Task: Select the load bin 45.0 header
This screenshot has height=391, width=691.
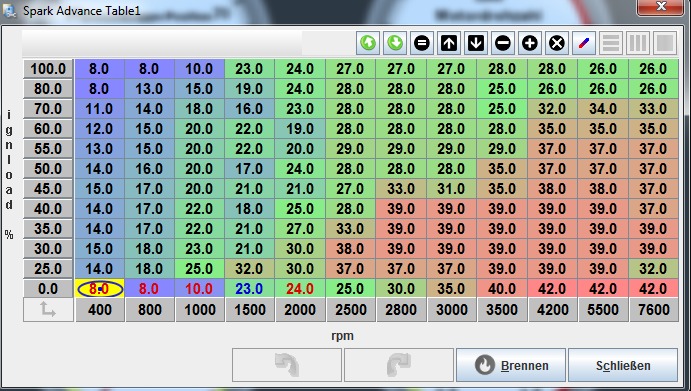Action: (x=48, y=189)
